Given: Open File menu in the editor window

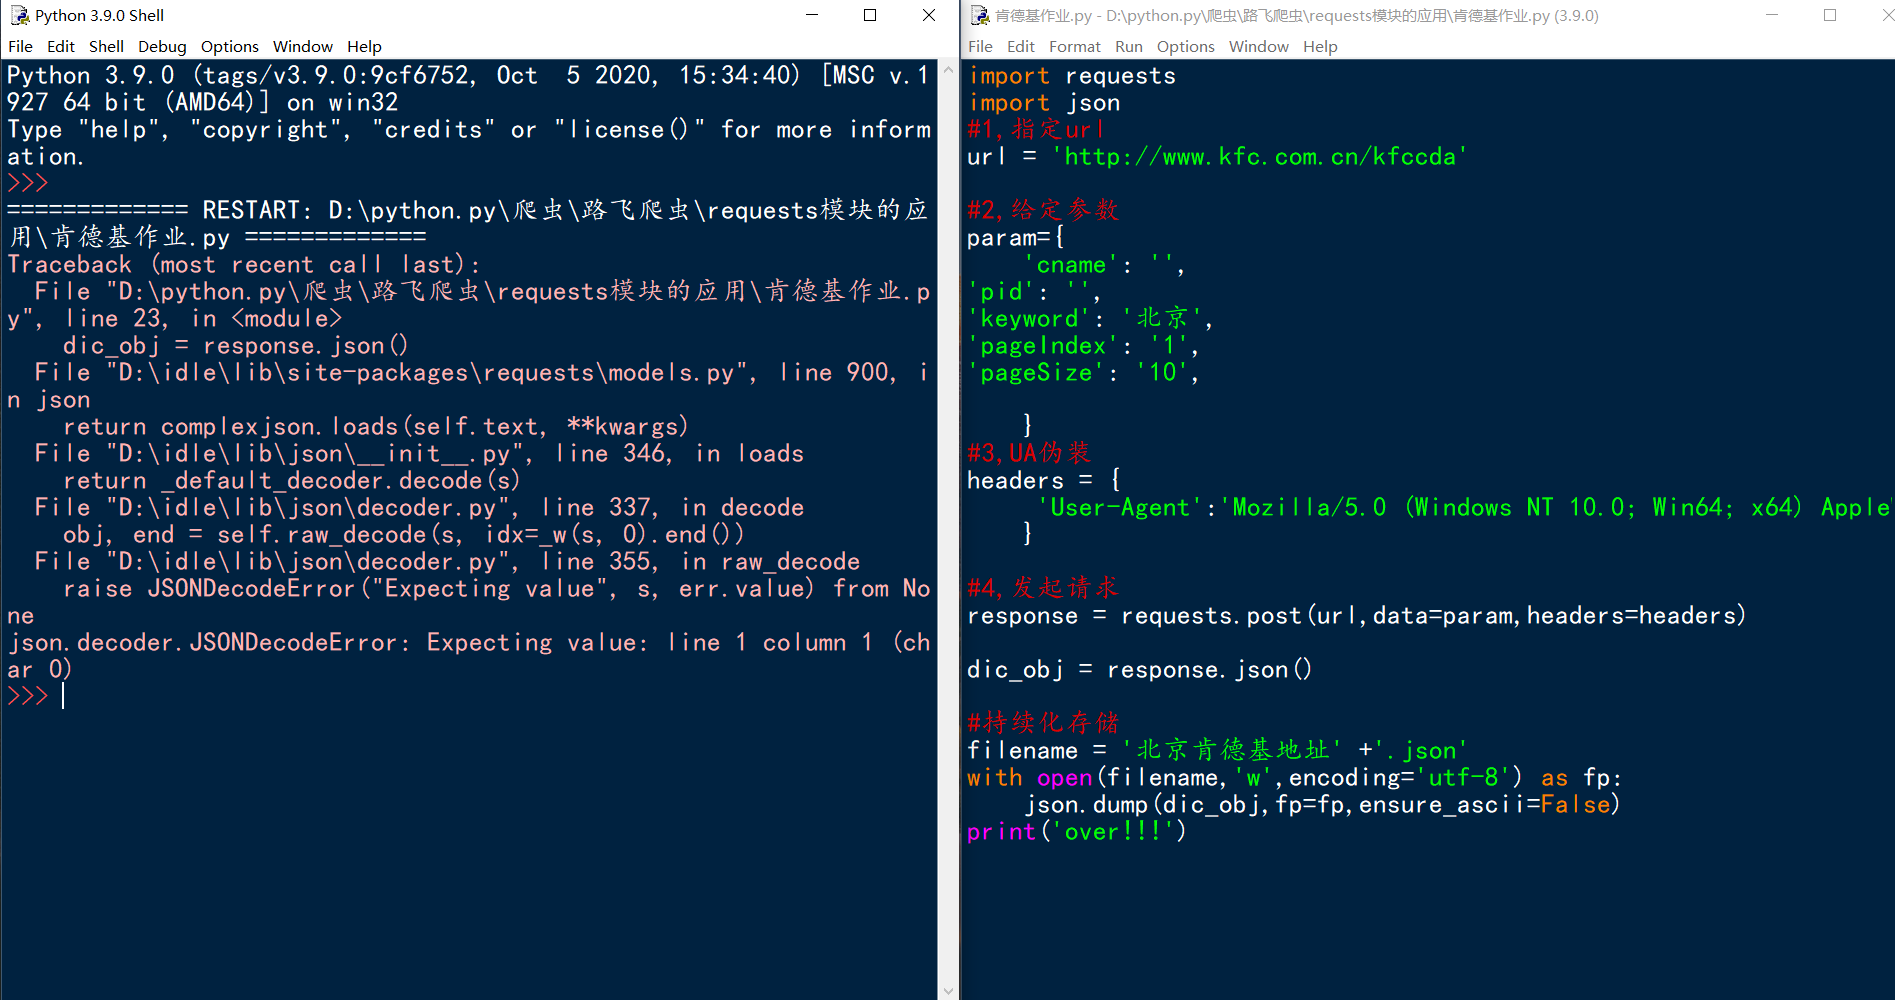Looking at the screenshot, I should tap(980, 46).
